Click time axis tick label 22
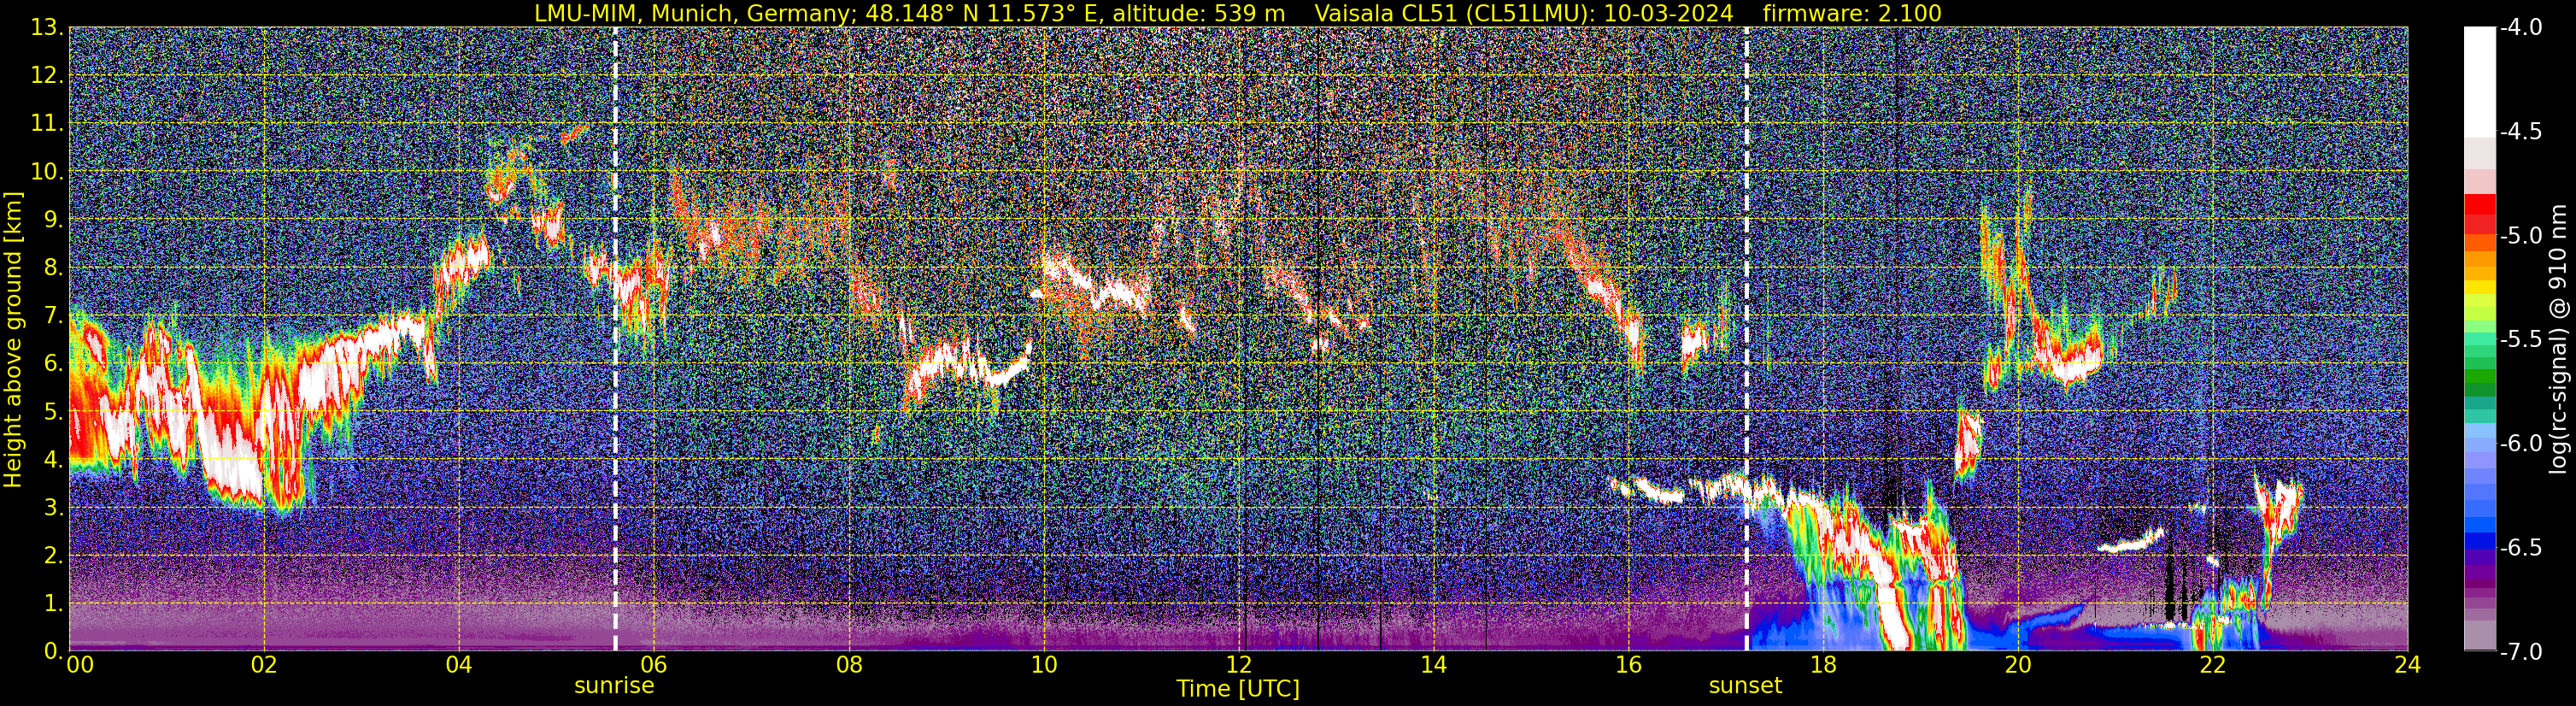Screen dimensions: 2576x706 [2213, 665]
